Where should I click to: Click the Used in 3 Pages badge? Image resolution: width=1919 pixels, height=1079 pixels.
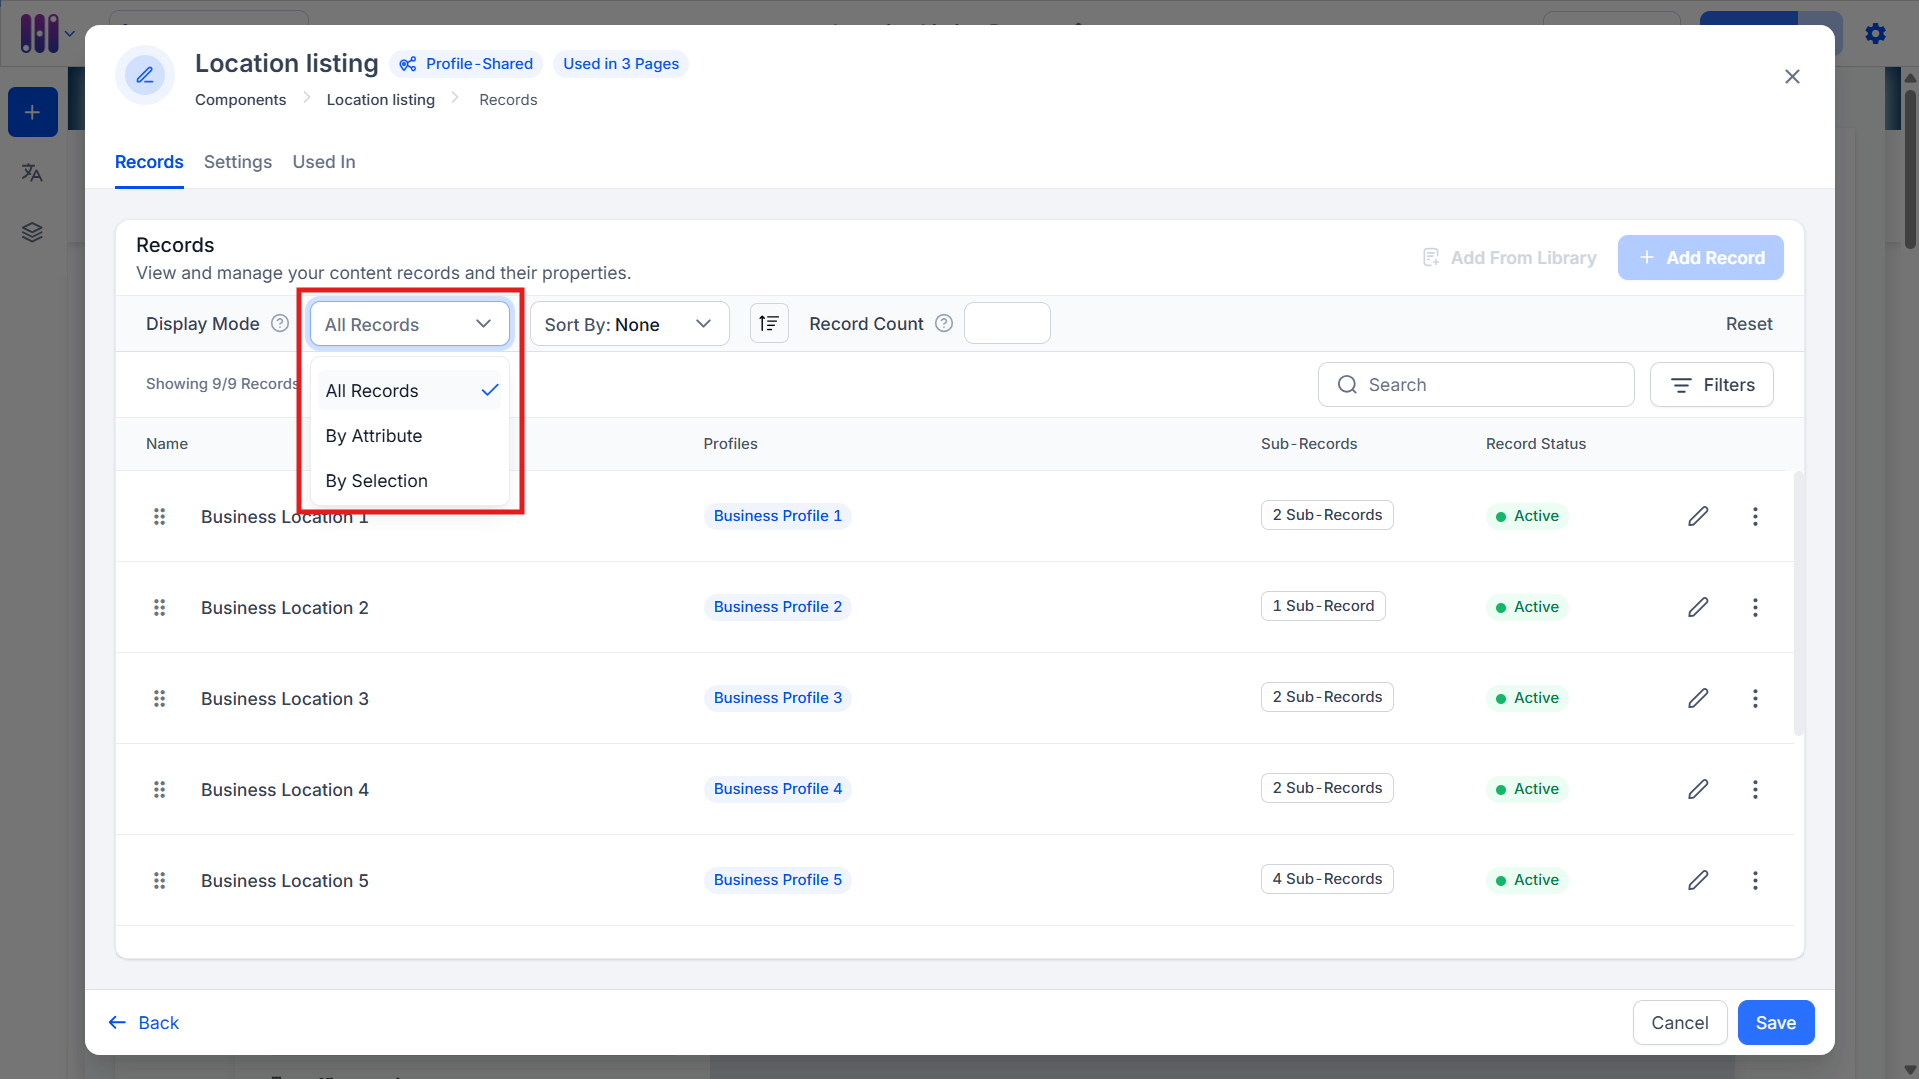tap(621, 64)
